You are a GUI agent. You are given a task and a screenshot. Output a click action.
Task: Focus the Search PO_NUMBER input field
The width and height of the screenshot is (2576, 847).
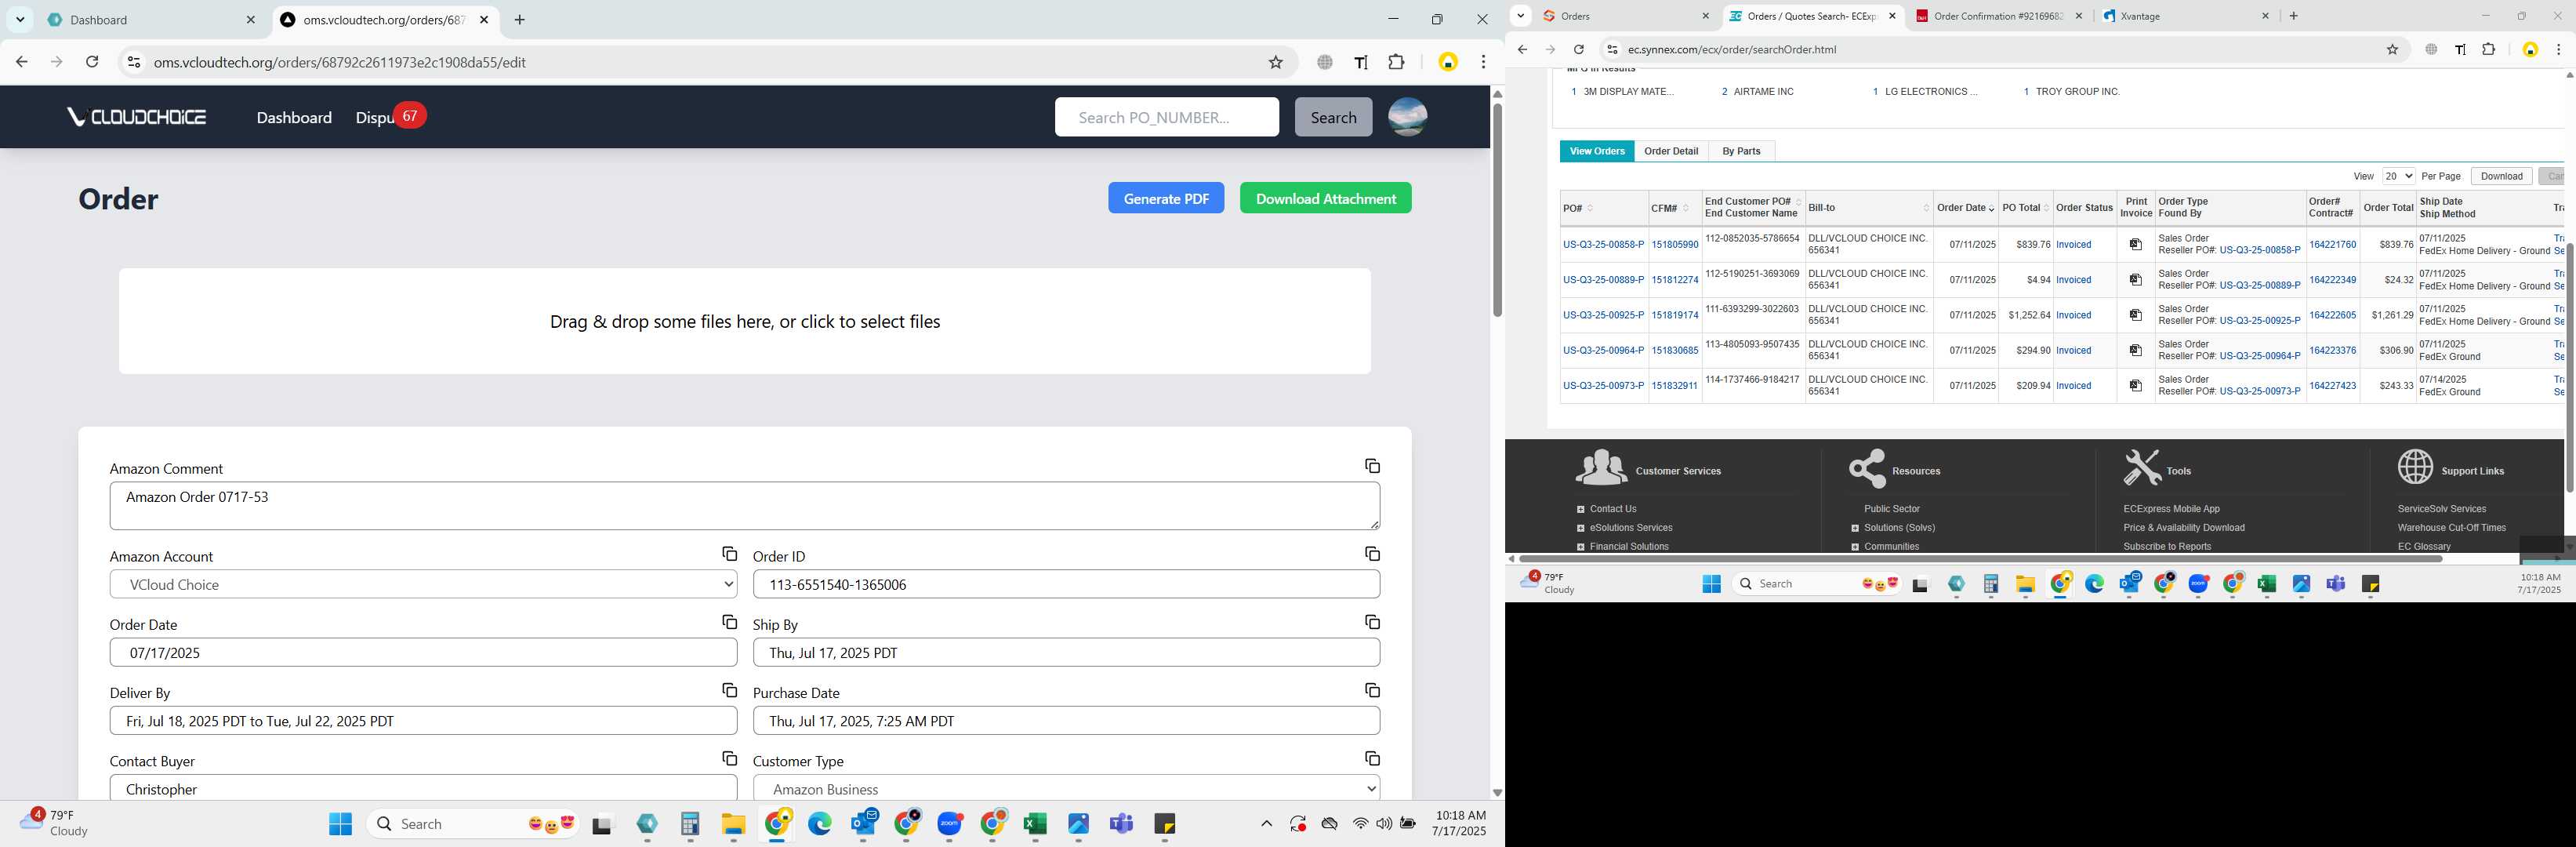pos(1166,117)
